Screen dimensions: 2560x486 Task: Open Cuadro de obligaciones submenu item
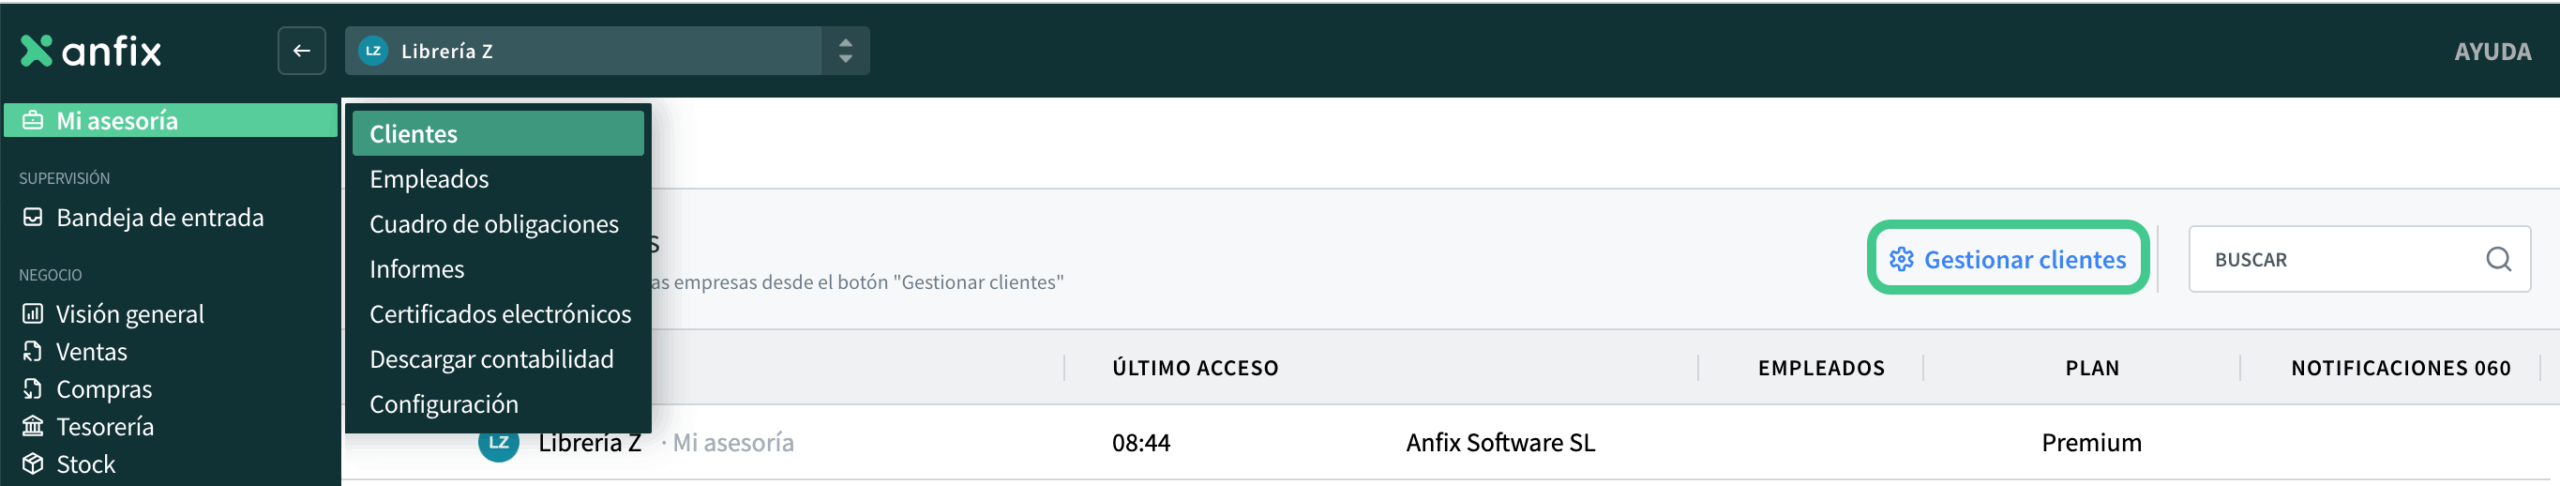click(x=494, y=224)
